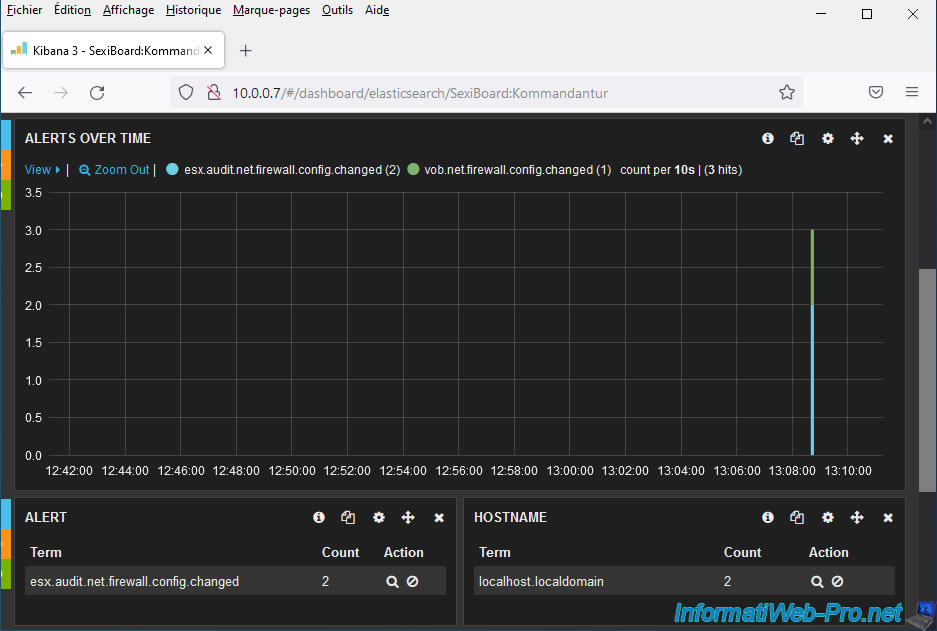The image size is (937, 631).
Task: Bookmark this page with star icon
Action: point(787,92)
